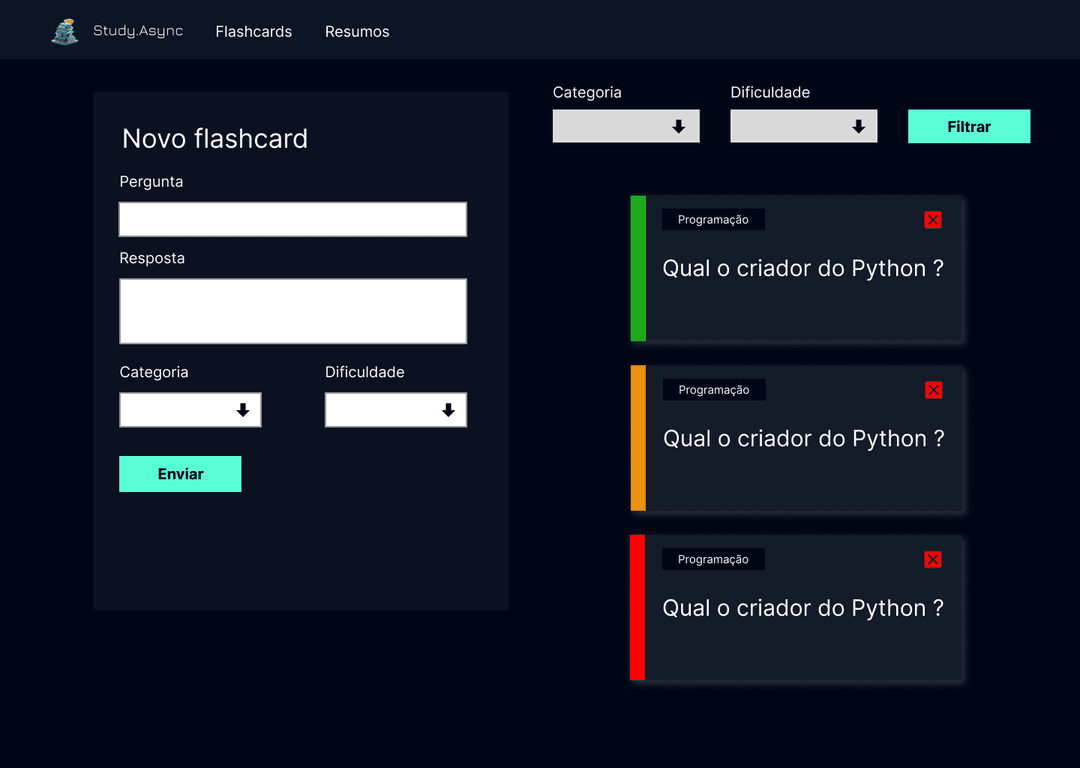
Task: Go to the Resumos page
Action: 357,32
